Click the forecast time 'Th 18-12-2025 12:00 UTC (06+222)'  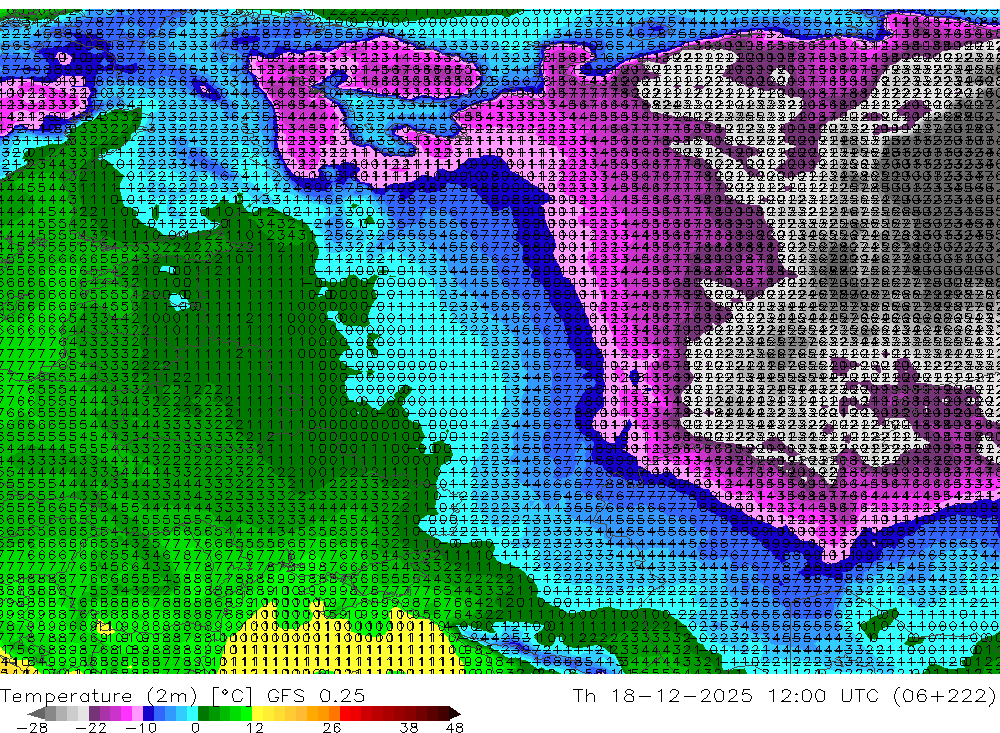click(x=784, y=695)
